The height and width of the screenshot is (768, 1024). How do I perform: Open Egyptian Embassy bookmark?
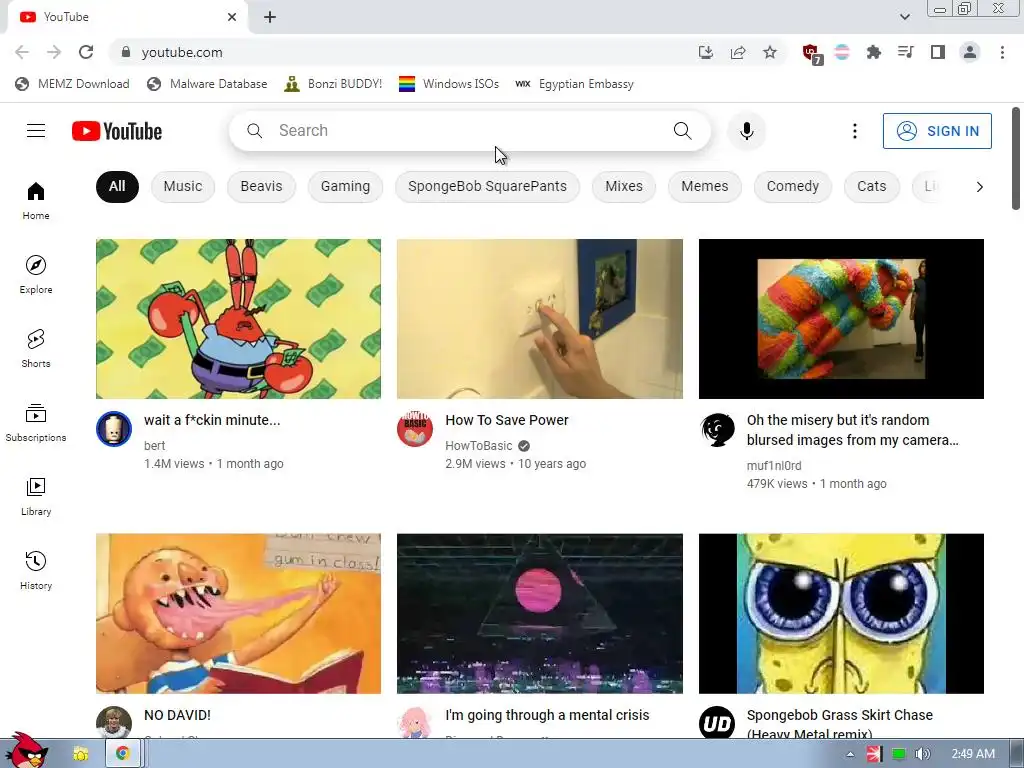point(574,84)
